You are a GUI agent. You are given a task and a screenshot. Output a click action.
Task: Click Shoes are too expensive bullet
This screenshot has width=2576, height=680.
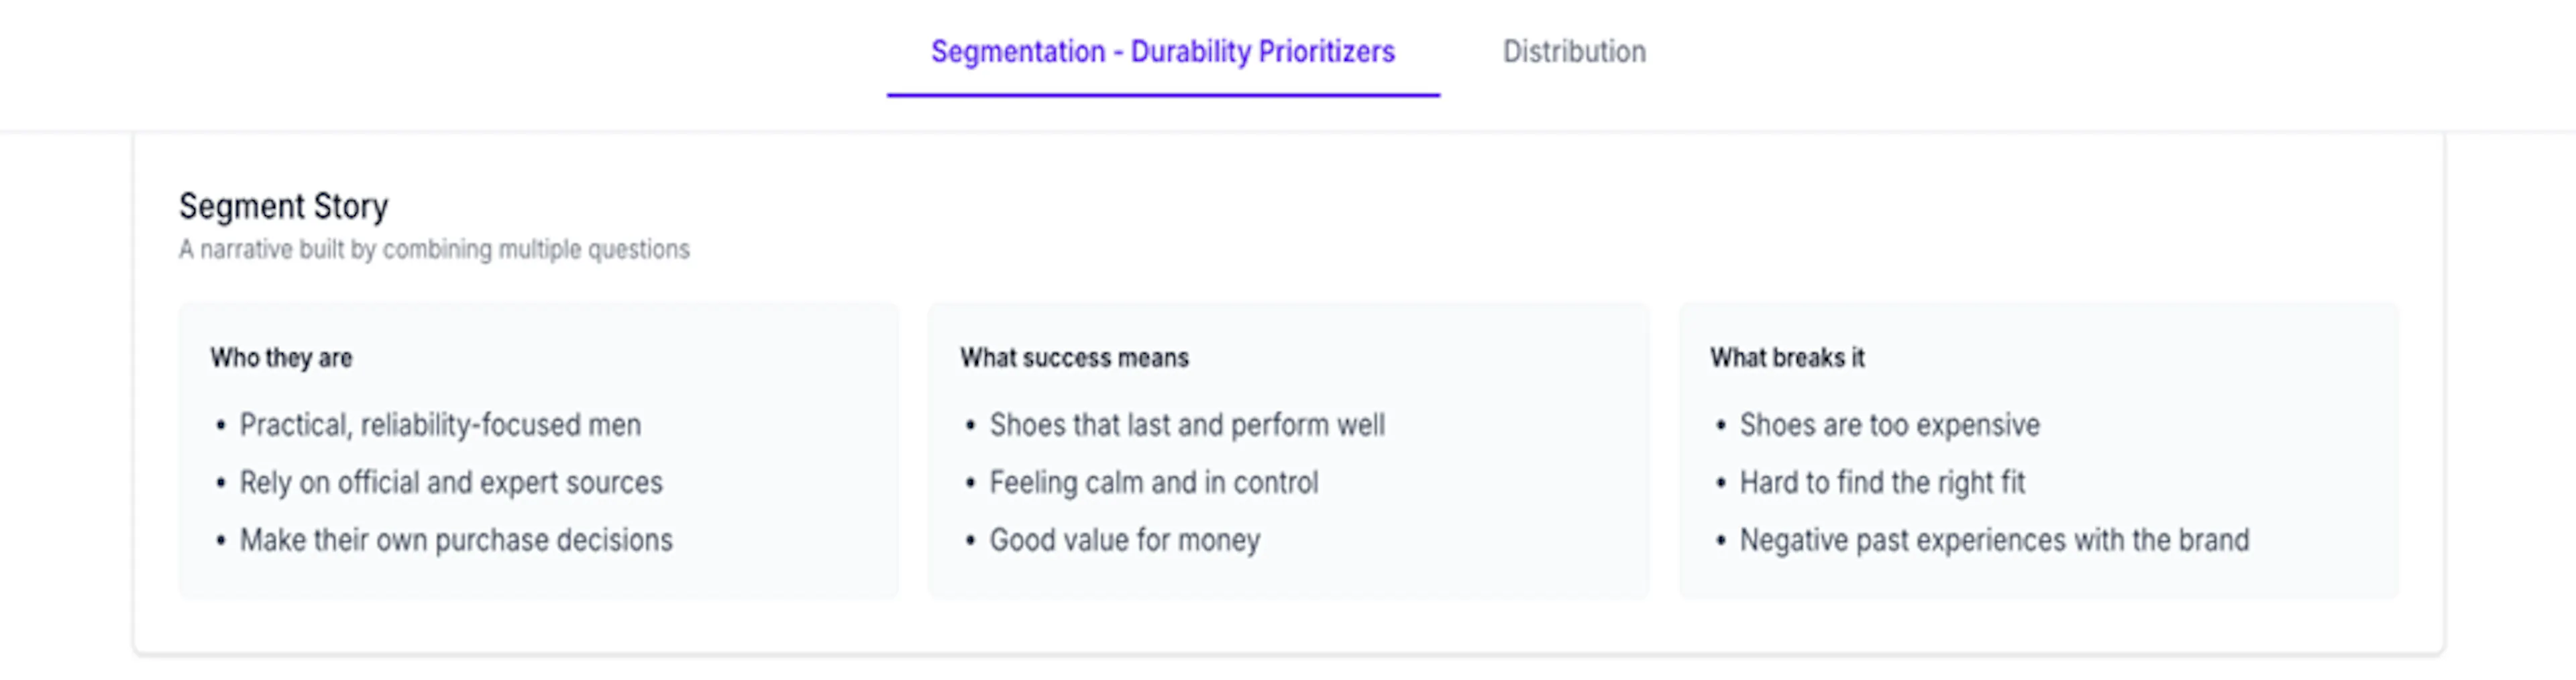[1889, 425]
